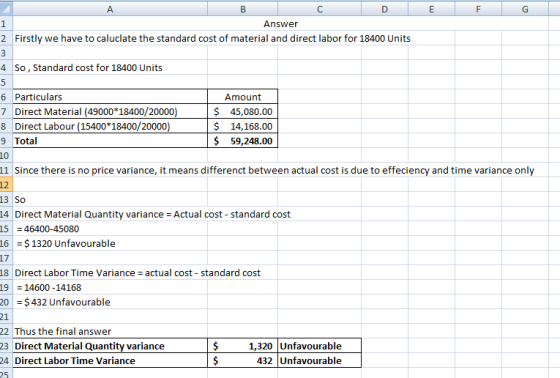560x378 pixels.
Task: Select column D header
Action: 385,9
